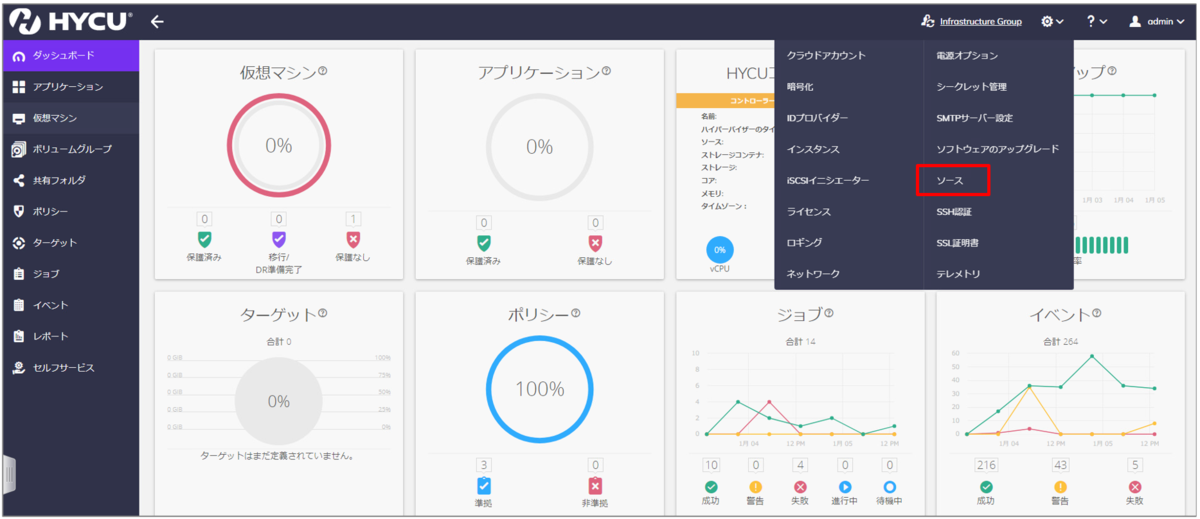Screen dimensions: 1200x519
Task: Click 失敗 icon in ジョブ widget
Action: coord(800,486)
